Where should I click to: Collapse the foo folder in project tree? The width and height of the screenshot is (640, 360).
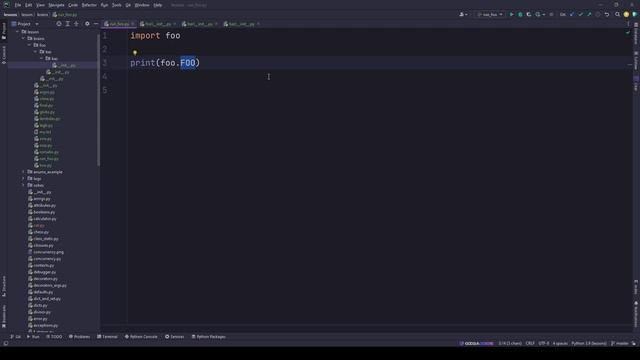29,45
